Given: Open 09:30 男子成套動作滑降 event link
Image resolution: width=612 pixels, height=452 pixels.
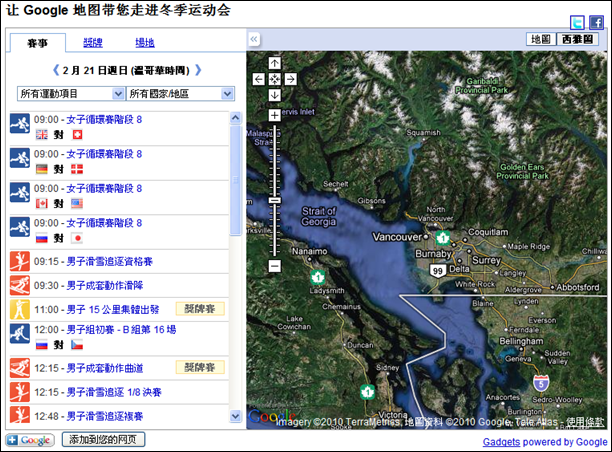Looking at the screenshot, I should [105, 285].
